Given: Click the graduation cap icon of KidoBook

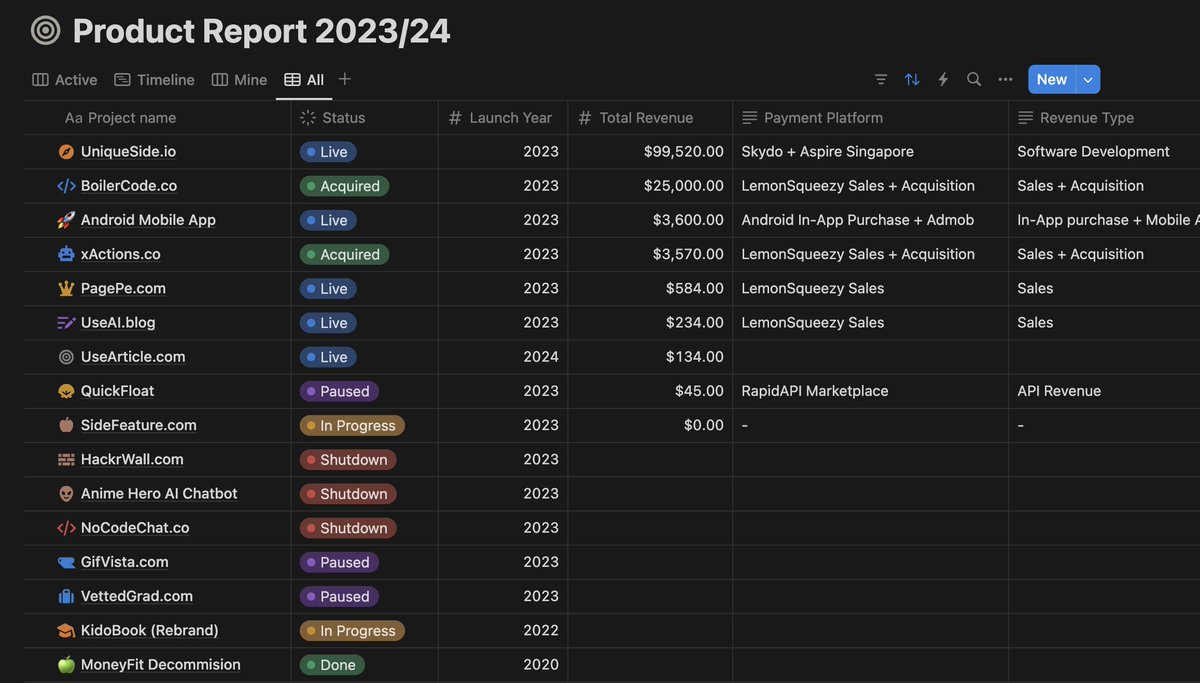Looking at the screenshot, I should pos(66,630).
